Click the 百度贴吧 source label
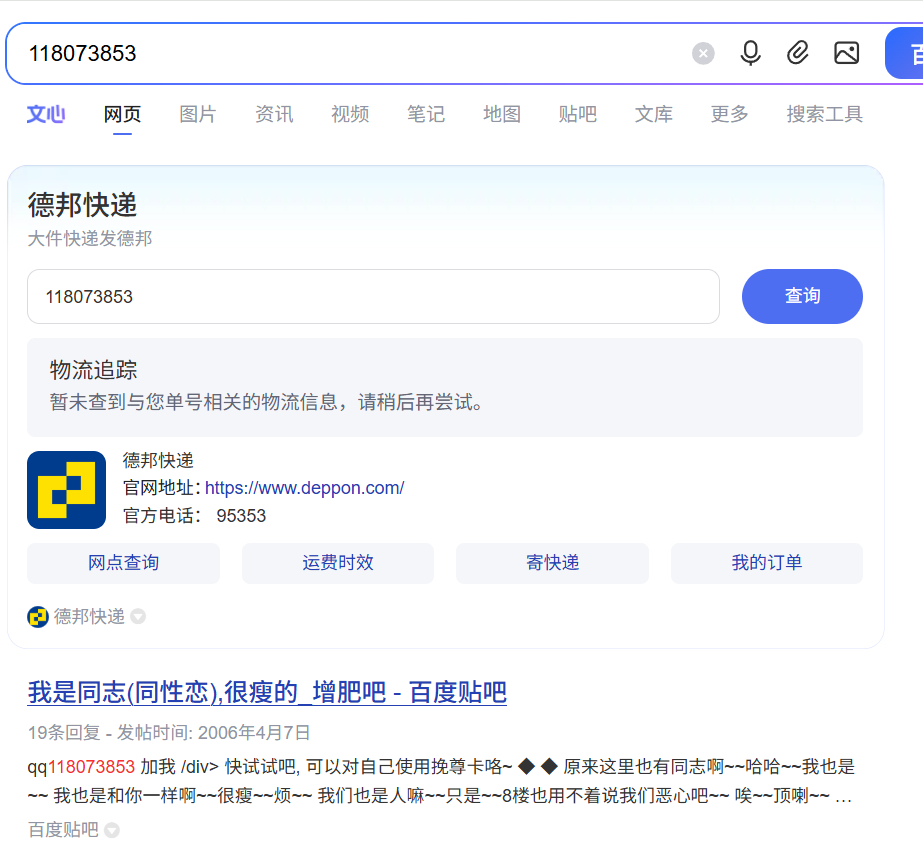 pyautogui.click(x=64, y=830)
